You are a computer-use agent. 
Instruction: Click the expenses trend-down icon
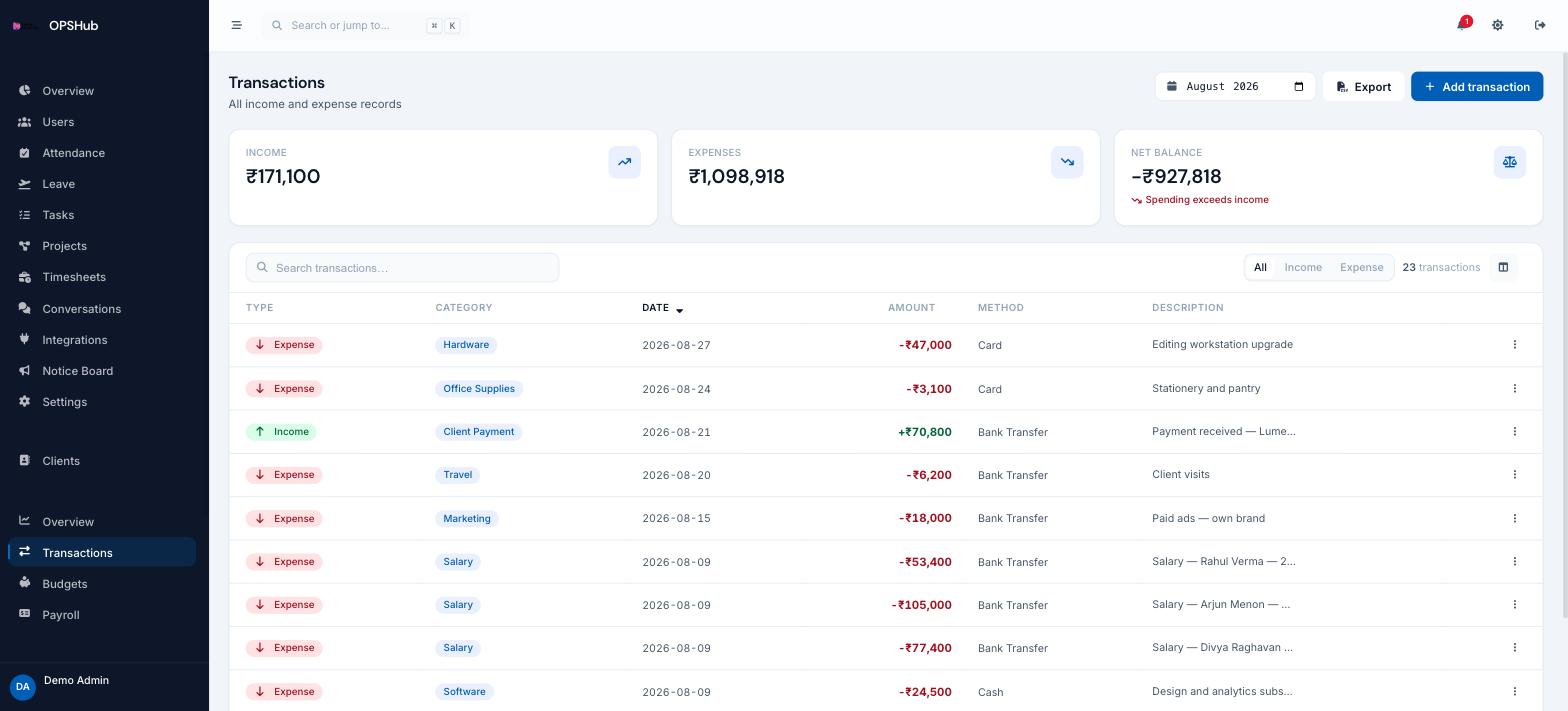click(x=1067, y=162)
